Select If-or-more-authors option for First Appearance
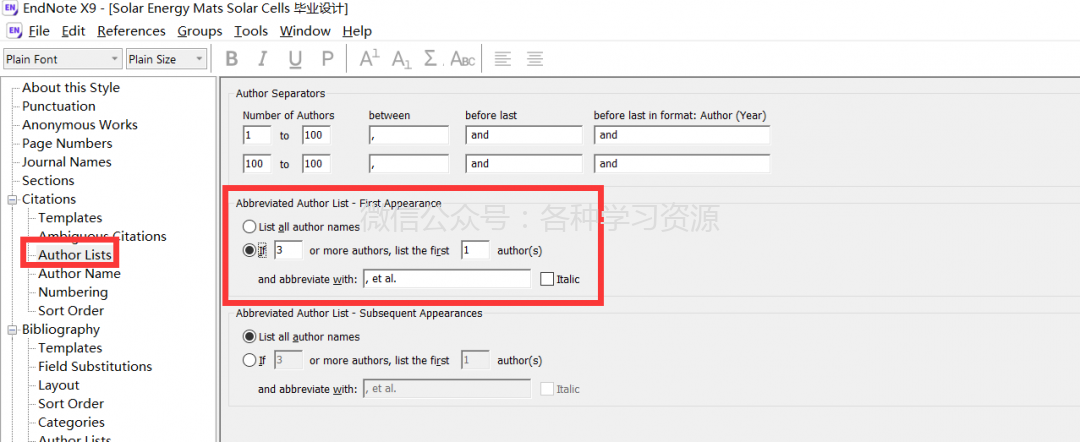The image size is (1080, 442). (x=249, y=251)
